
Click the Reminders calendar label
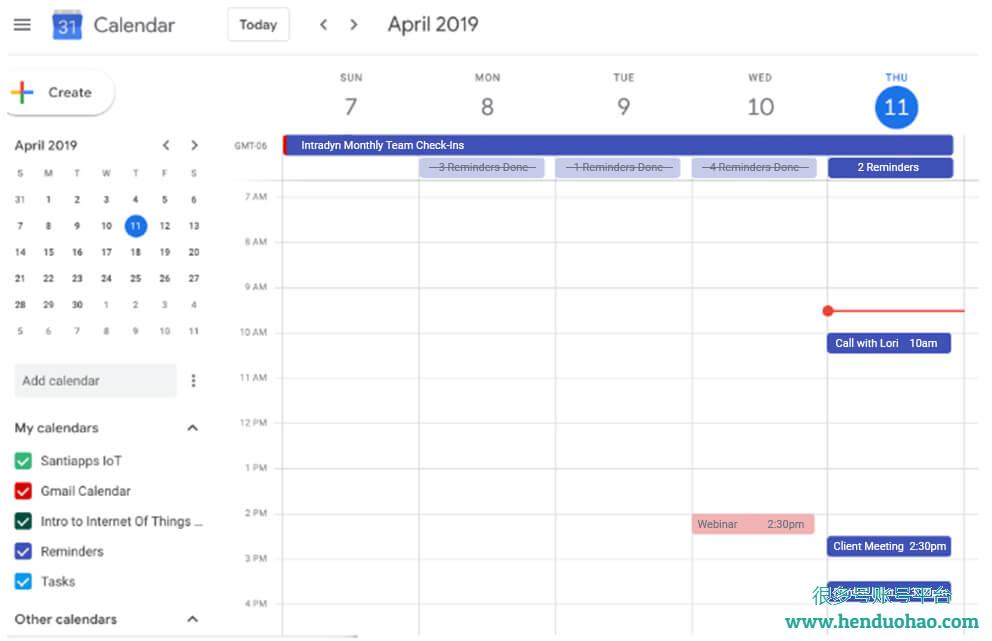tap(72, 551)
